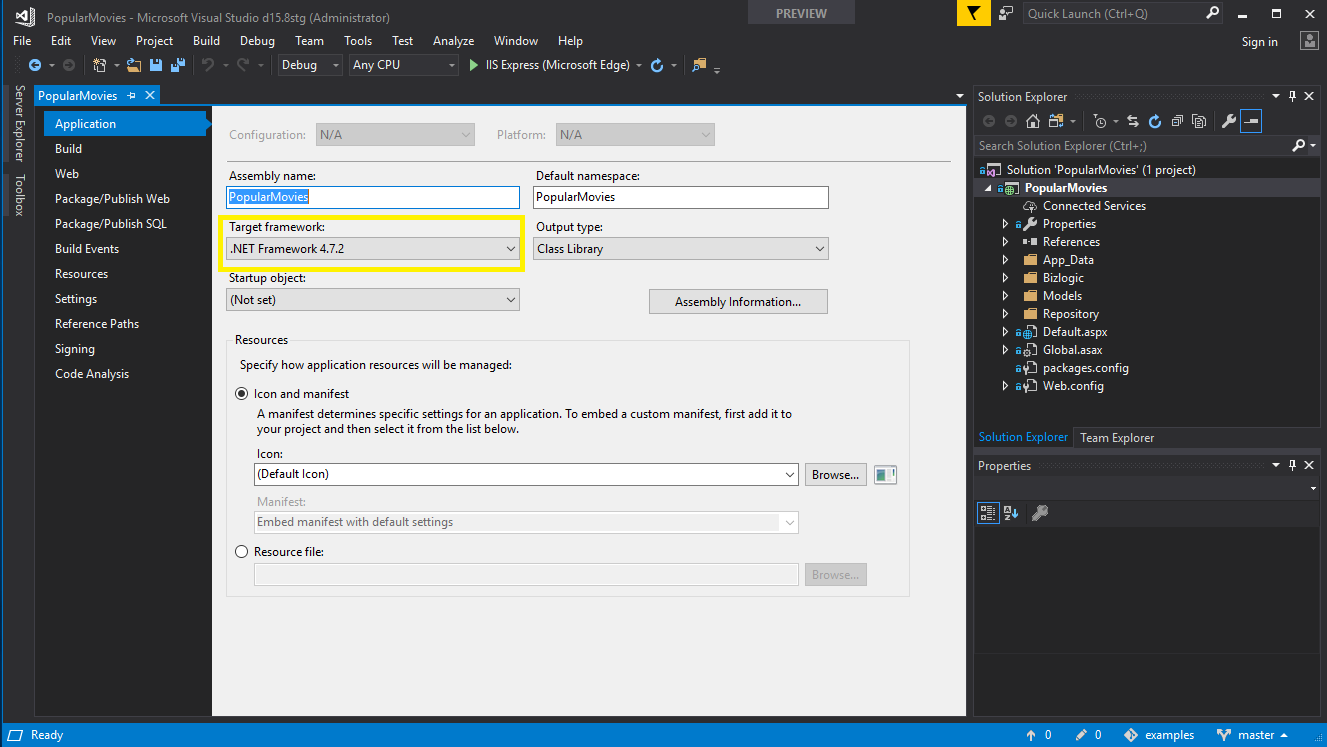Click the icon preview swatch beside Browse
1327x747 pixels.
(x=885, y=475)
